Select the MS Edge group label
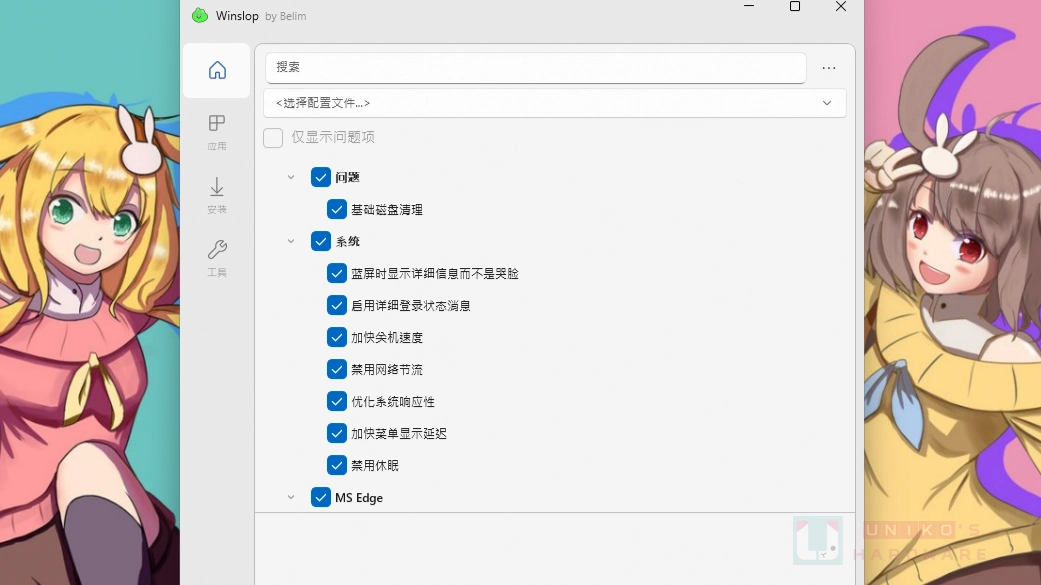This screenshot has width=1041, height=585. click(359, 497)
